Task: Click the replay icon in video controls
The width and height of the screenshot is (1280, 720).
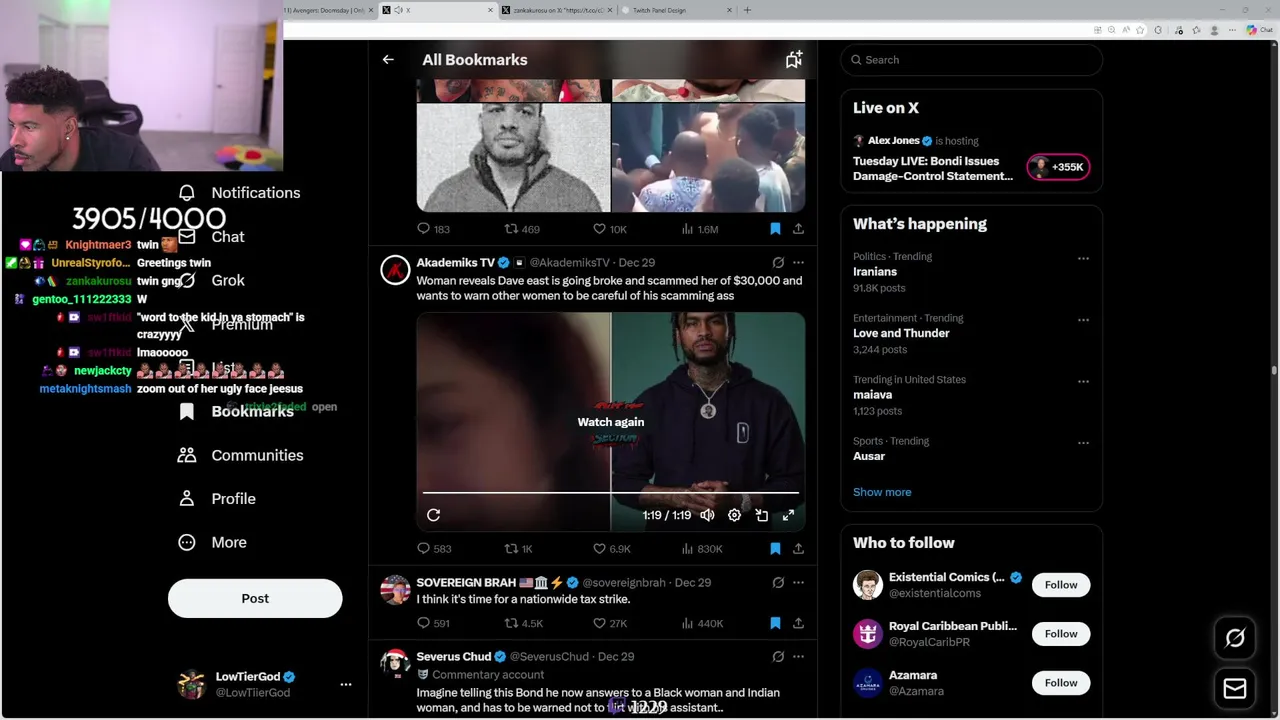Action: click(433, 515)
